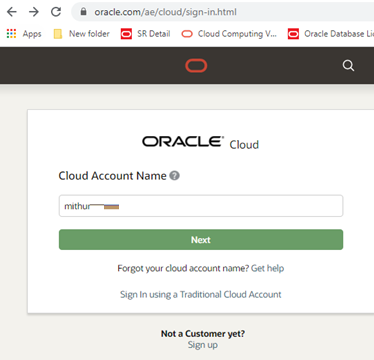Click 'Forgot your cloud account name?' text
Image resolution: width=374 pixels, height=360 pixels.
[x=183, y=268]
